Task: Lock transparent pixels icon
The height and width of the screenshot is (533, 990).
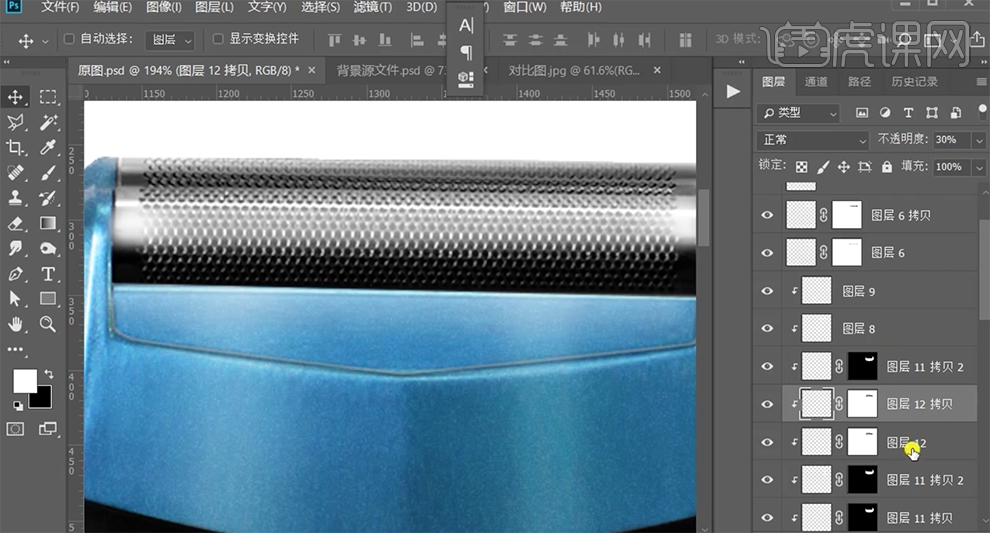Action: pos(801,167)
